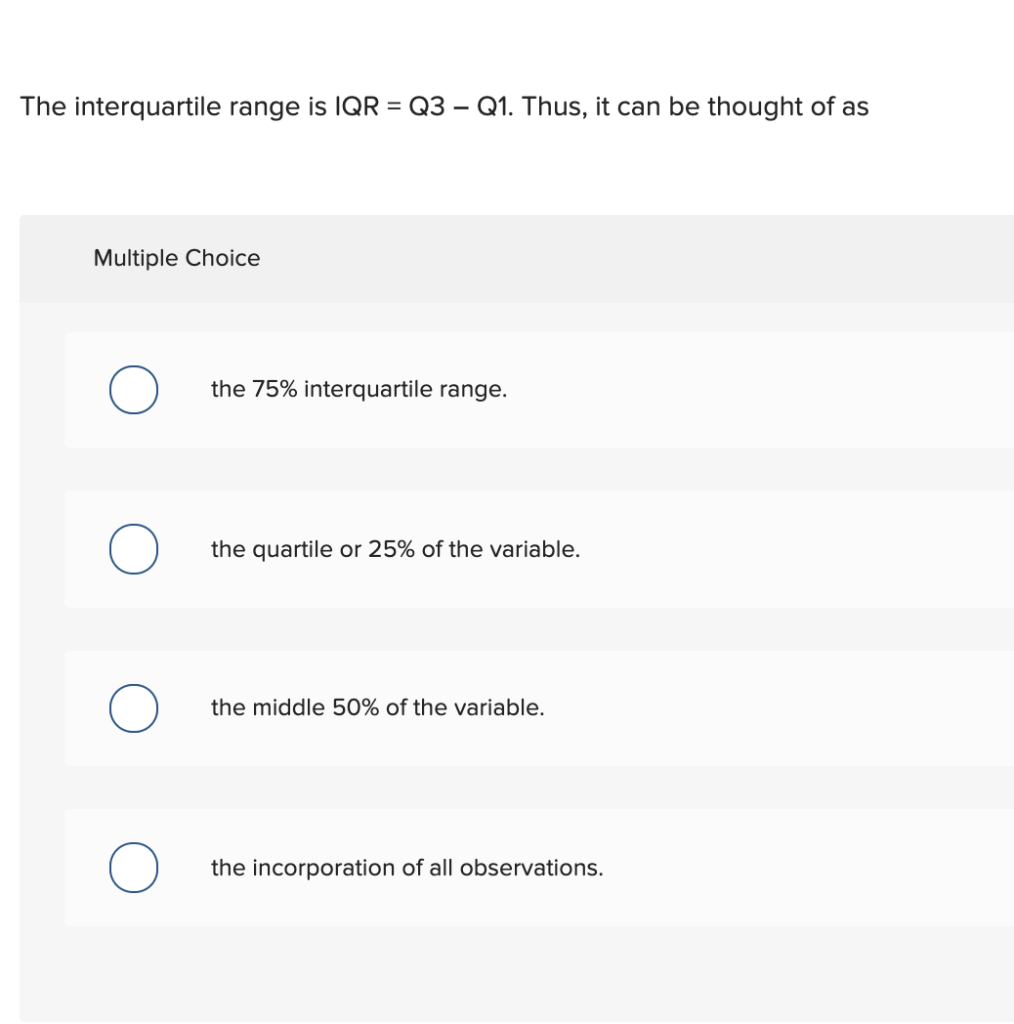Click the 'Multiple Choice' header label
Image resolution: width=1014 pixels, height=1024 pixels.
(x=176, y=258)
